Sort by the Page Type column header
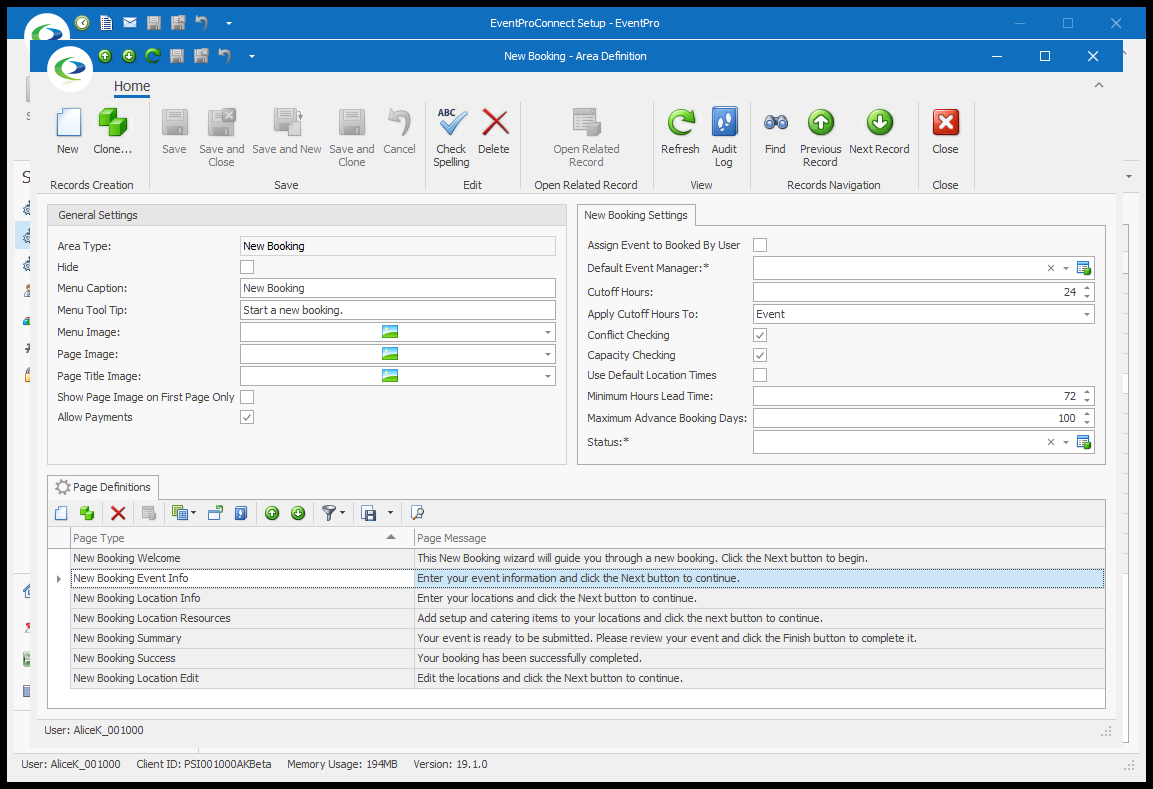1153x789 pixels. click(243, 538)
